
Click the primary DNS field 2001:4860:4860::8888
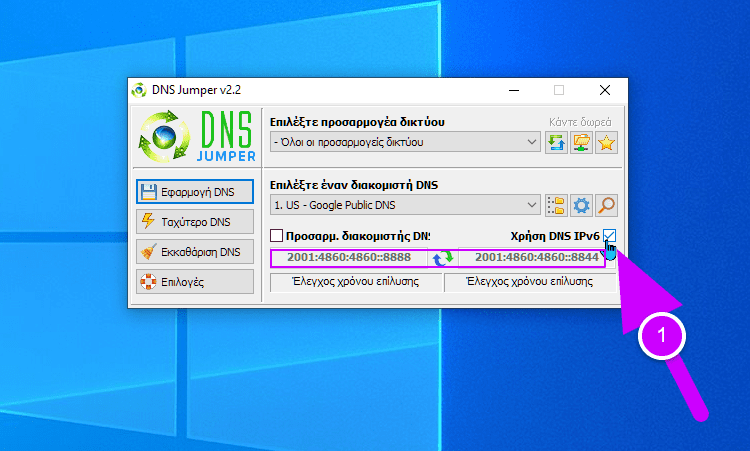[x=349, y=257]
